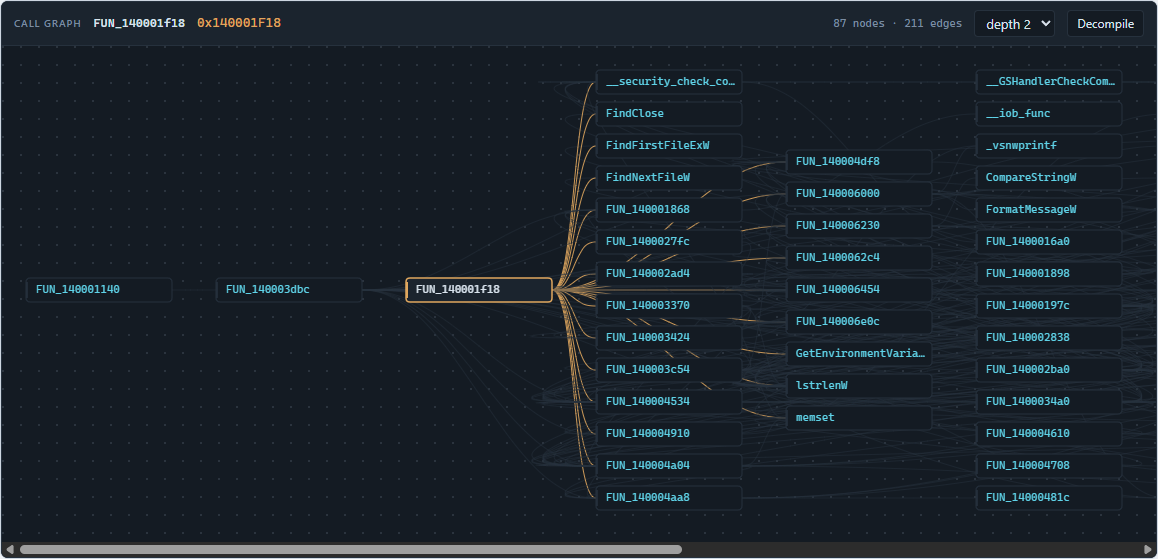The height and width of the screenshot is (559, 1158).
Task: Select the __iob_func node
Action: (x=1049, y=114)
